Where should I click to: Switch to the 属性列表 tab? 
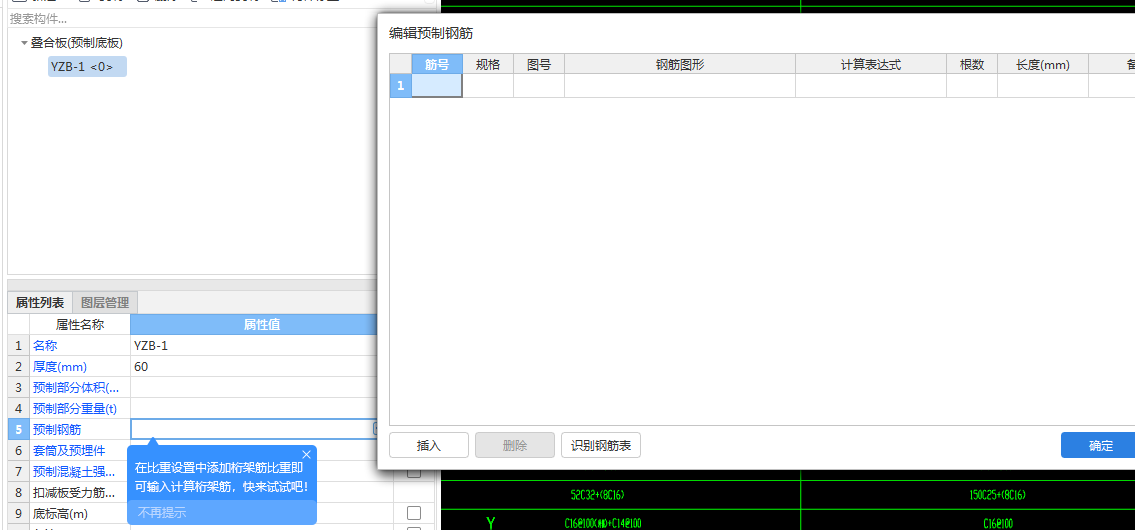click(40, 303)
